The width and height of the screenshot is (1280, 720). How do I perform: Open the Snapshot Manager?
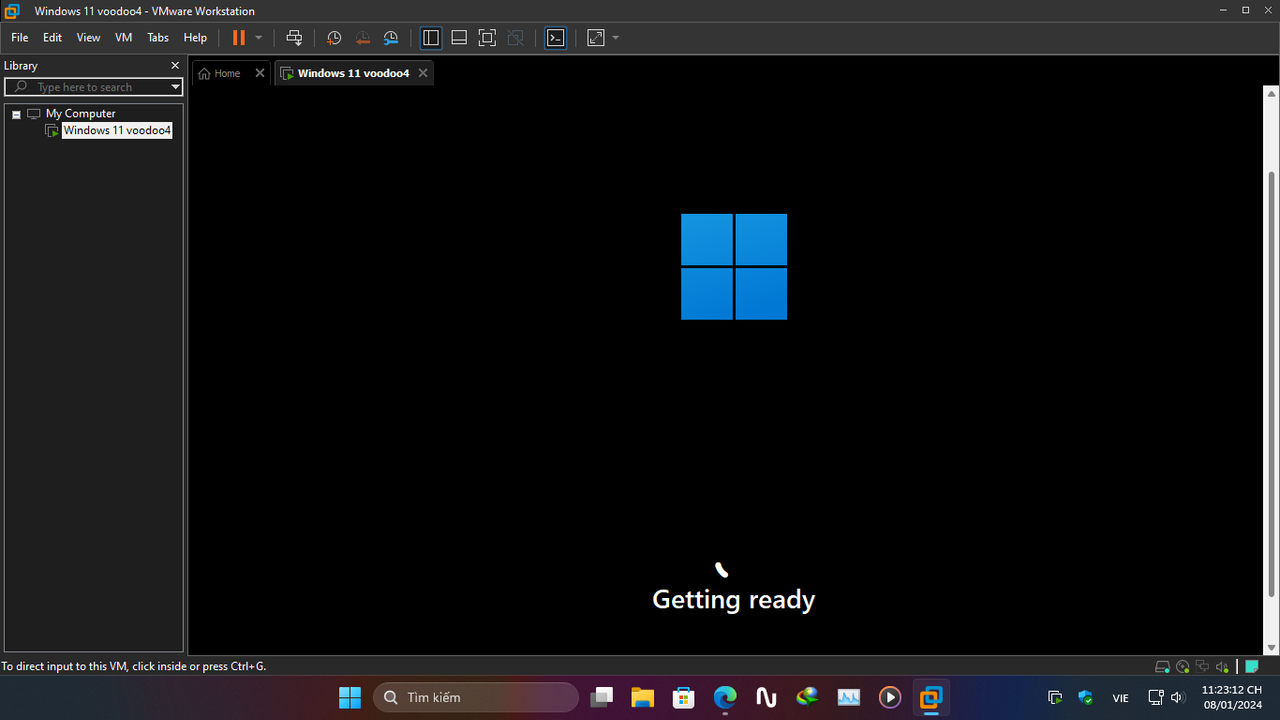coord(390,37)
